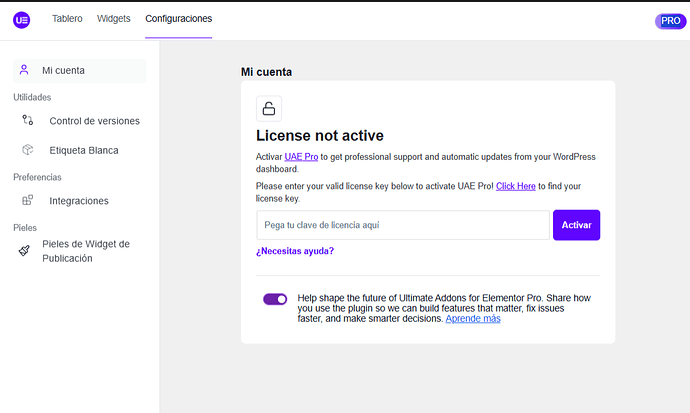Follow the Click Here license link

pyautogui.click(x=516, y=186)
